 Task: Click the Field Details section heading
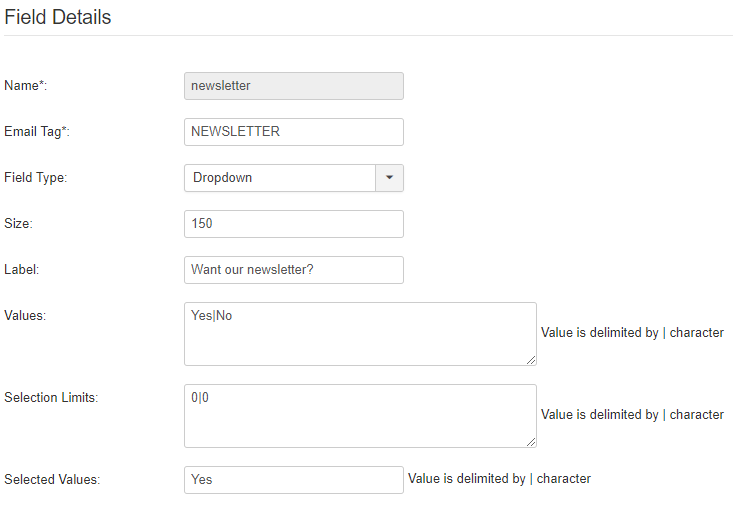point(58,17)
